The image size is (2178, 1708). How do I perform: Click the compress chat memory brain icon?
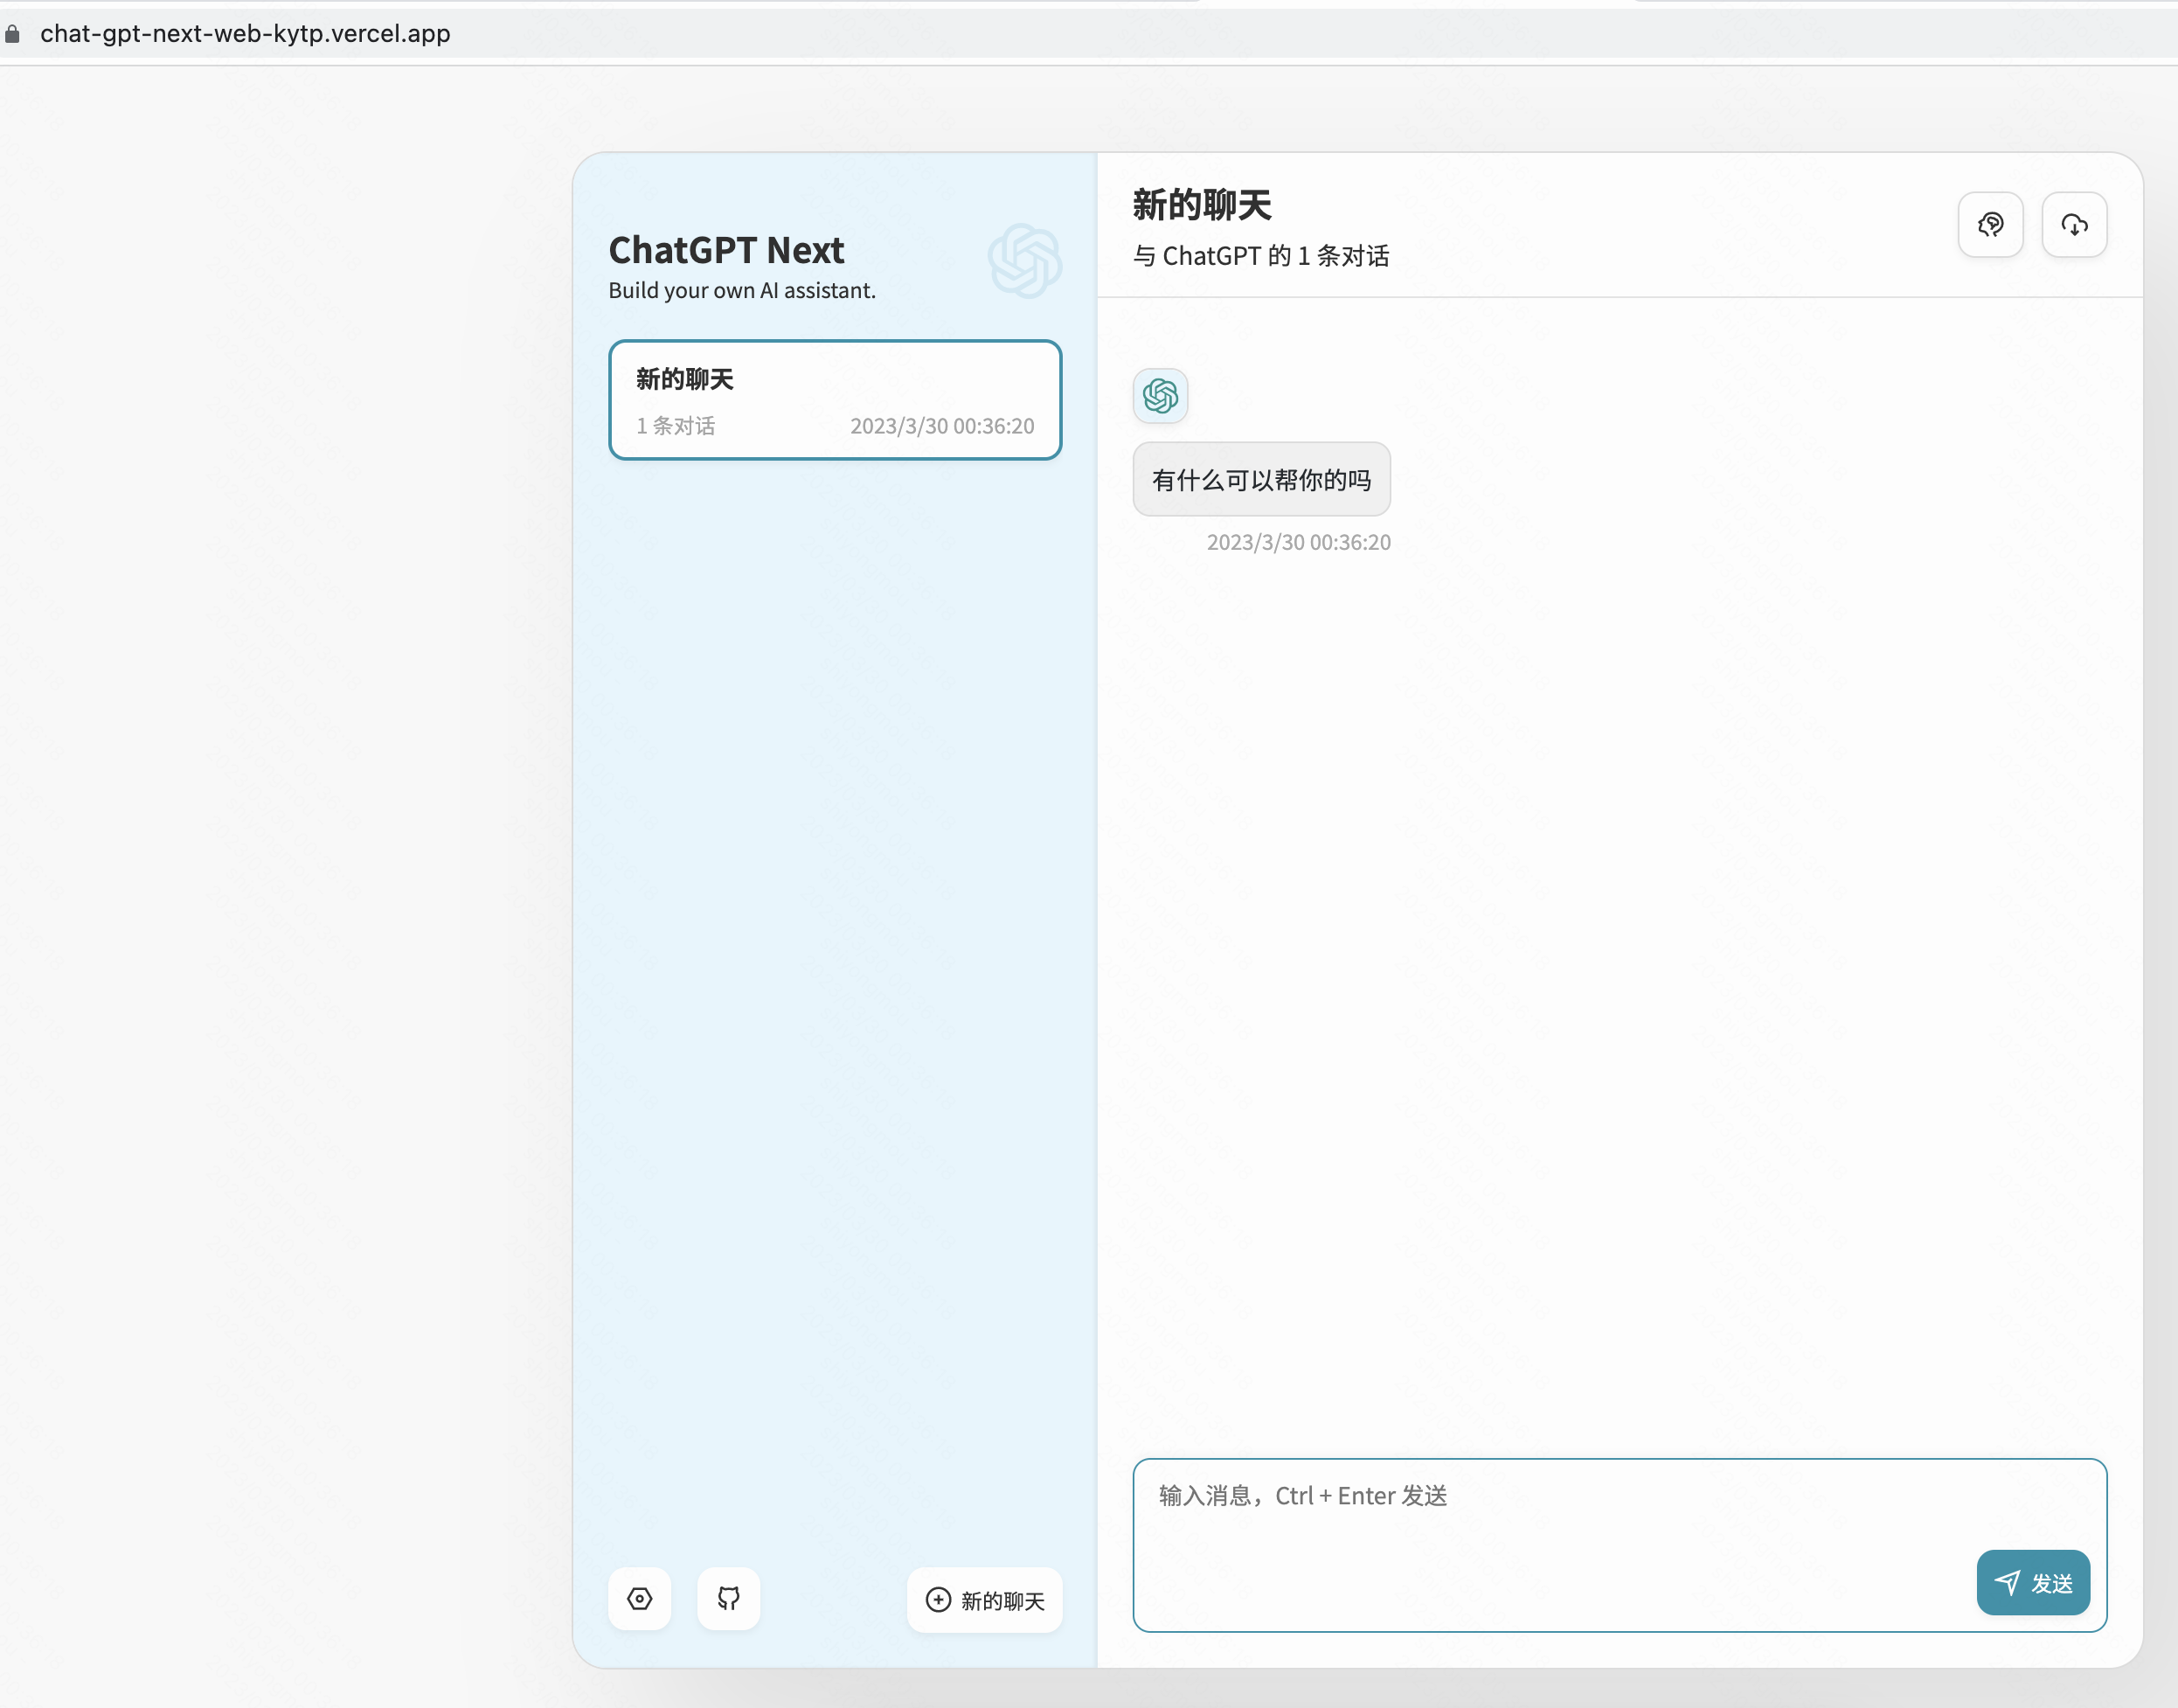[x=1990, y=225]
